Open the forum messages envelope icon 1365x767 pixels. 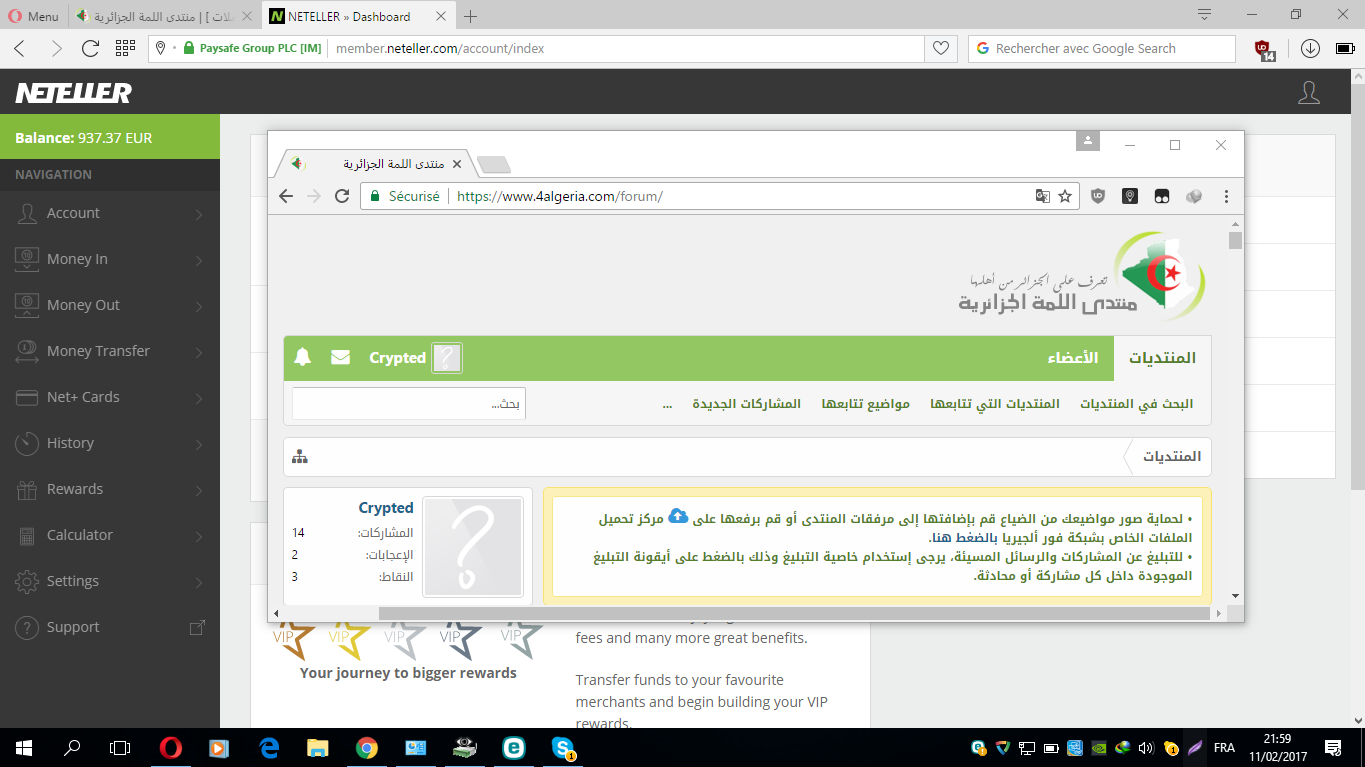(x=341, y=357)
